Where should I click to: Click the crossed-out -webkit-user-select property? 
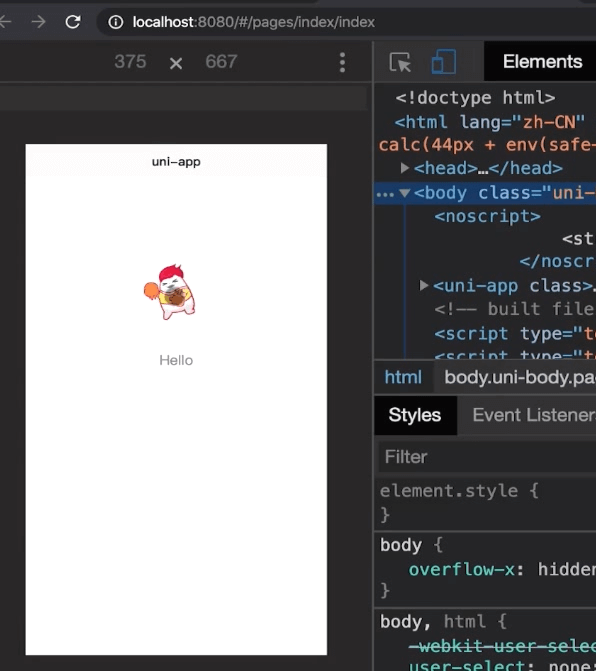tap(502, 646)
